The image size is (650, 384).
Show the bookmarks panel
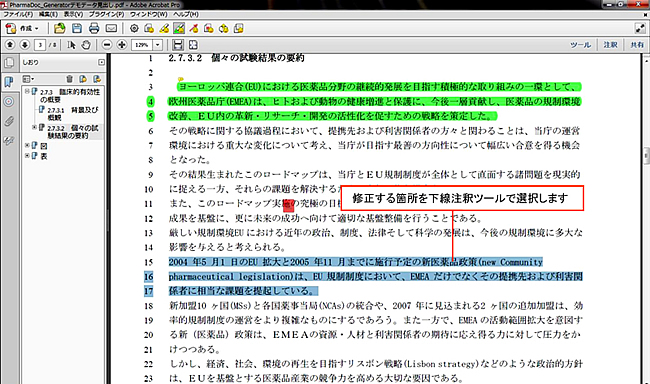click(9, 82)
